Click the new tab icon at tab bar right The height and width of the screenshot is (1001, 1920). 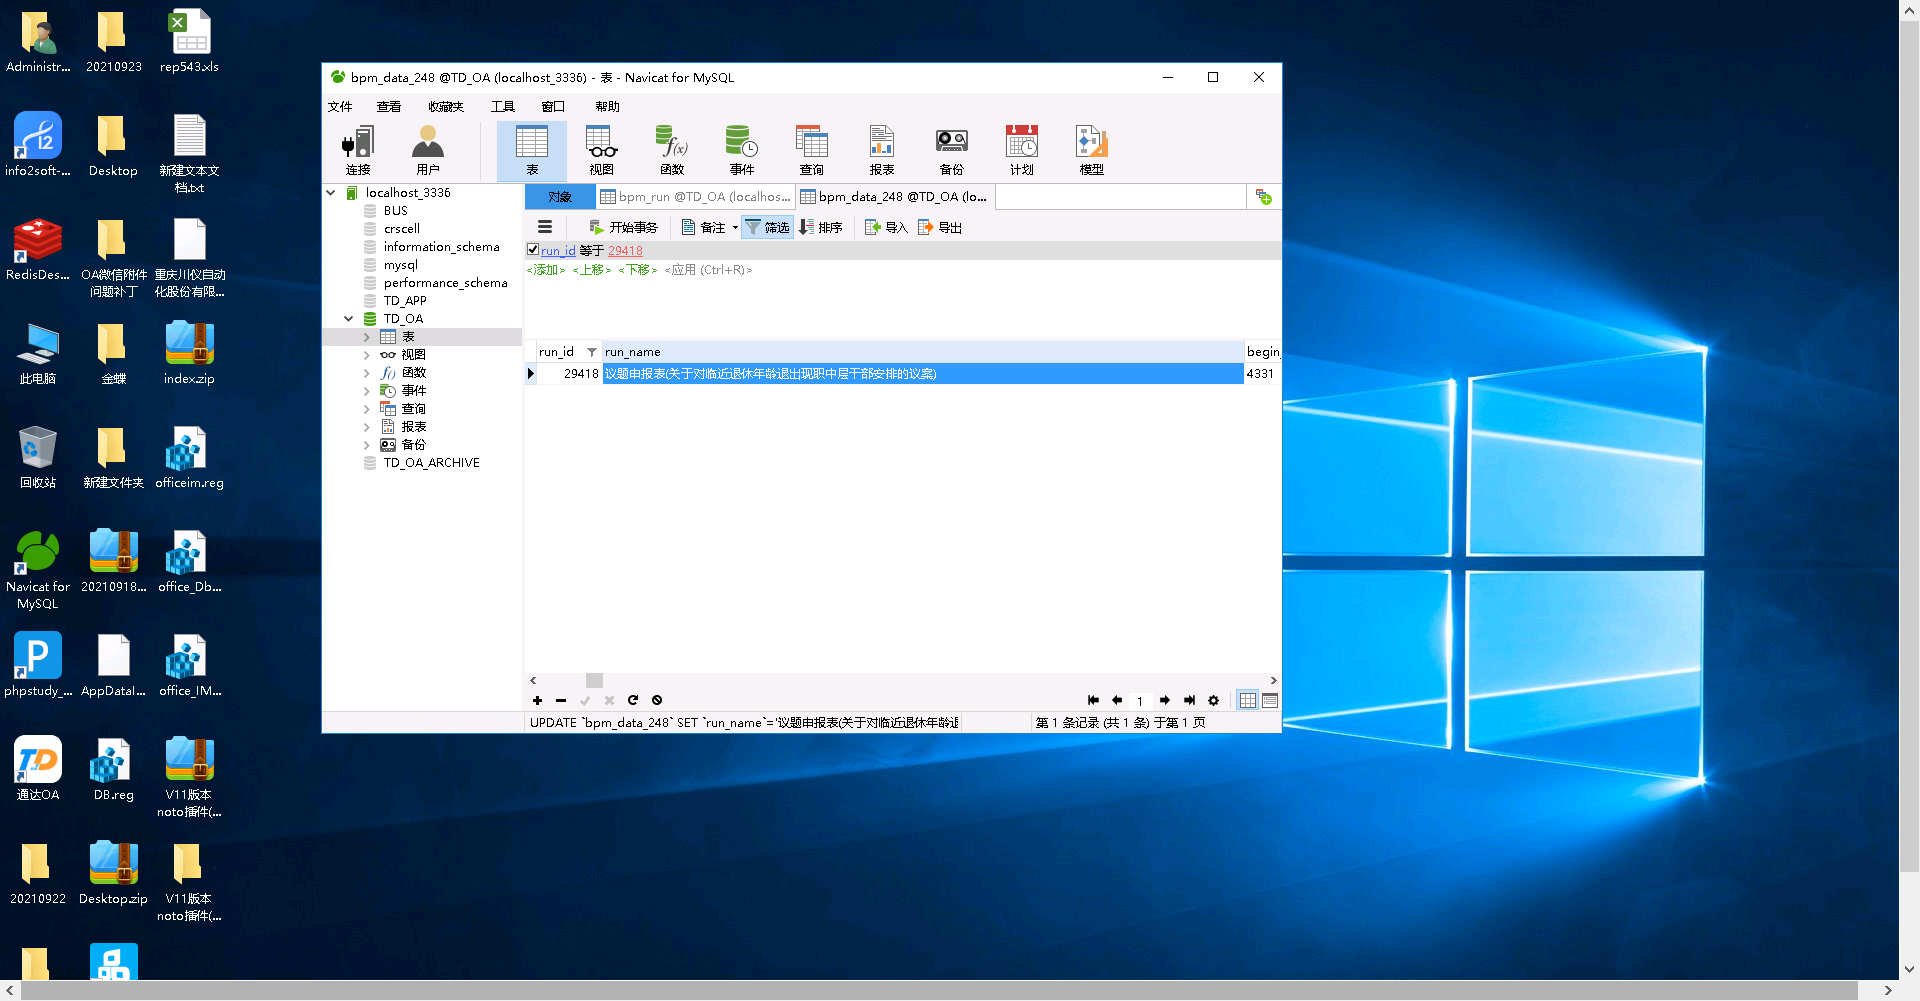point(1264,197)
